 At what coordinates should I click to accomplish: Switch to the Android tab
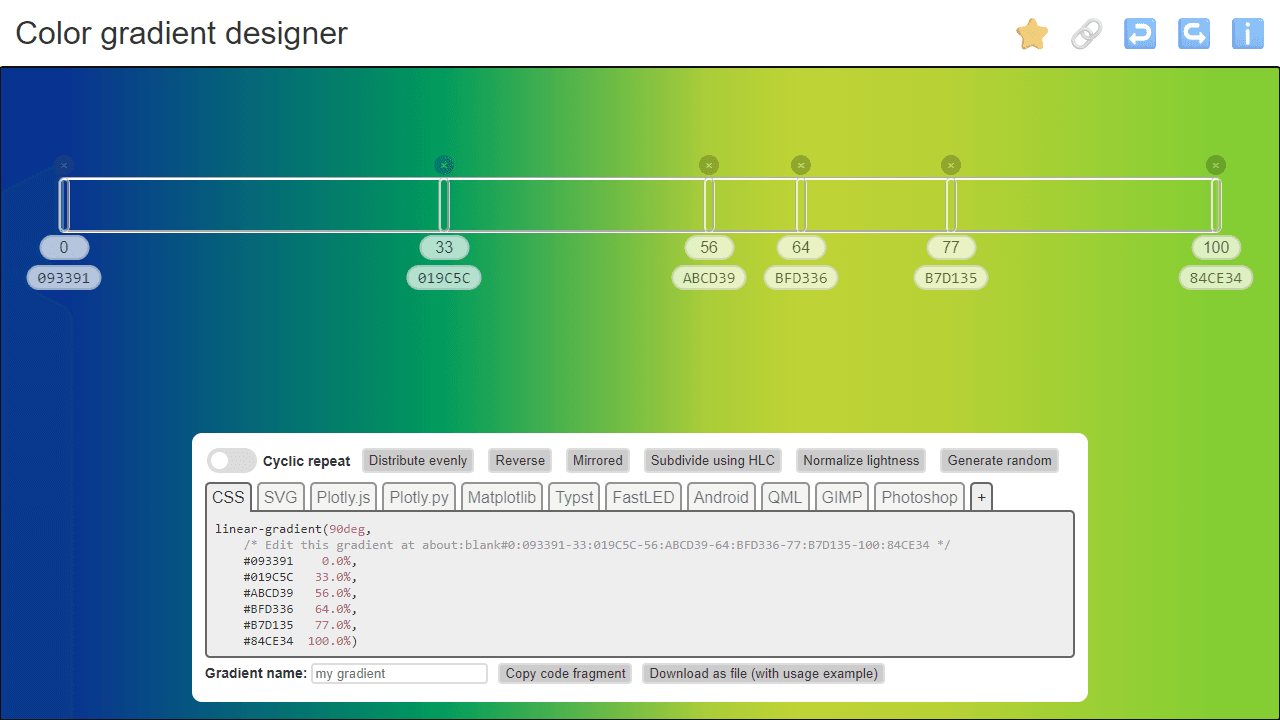(721, 497)
